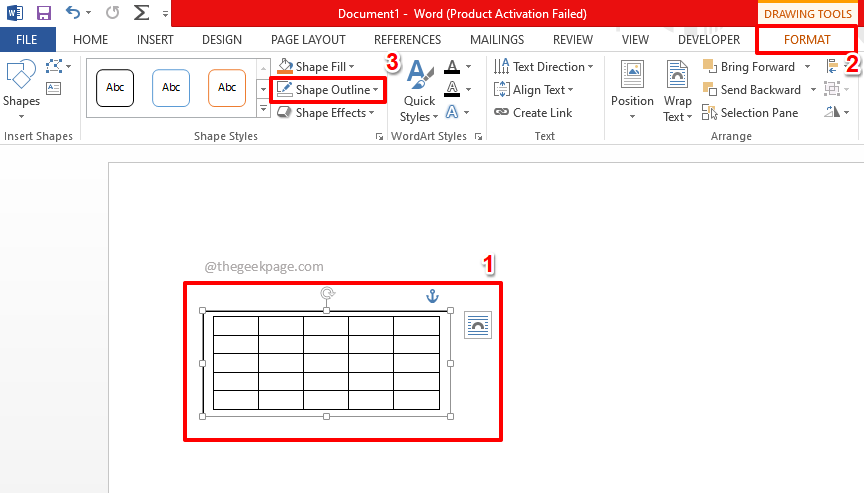Click the Undo arrow icon
864x493 pixels.
pos(72,14)
